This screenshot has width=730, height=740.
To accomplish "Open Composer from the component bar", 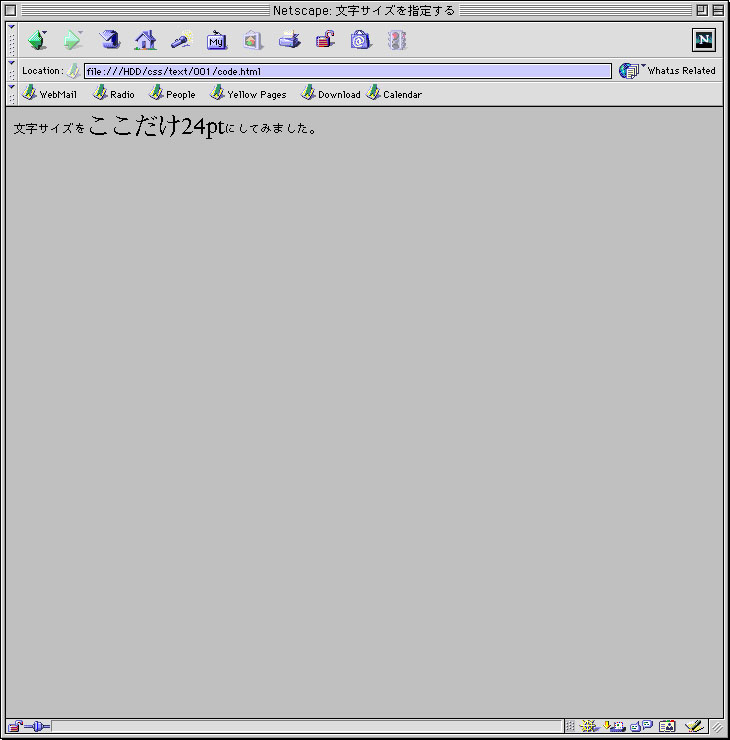I will tap(694, 726).
